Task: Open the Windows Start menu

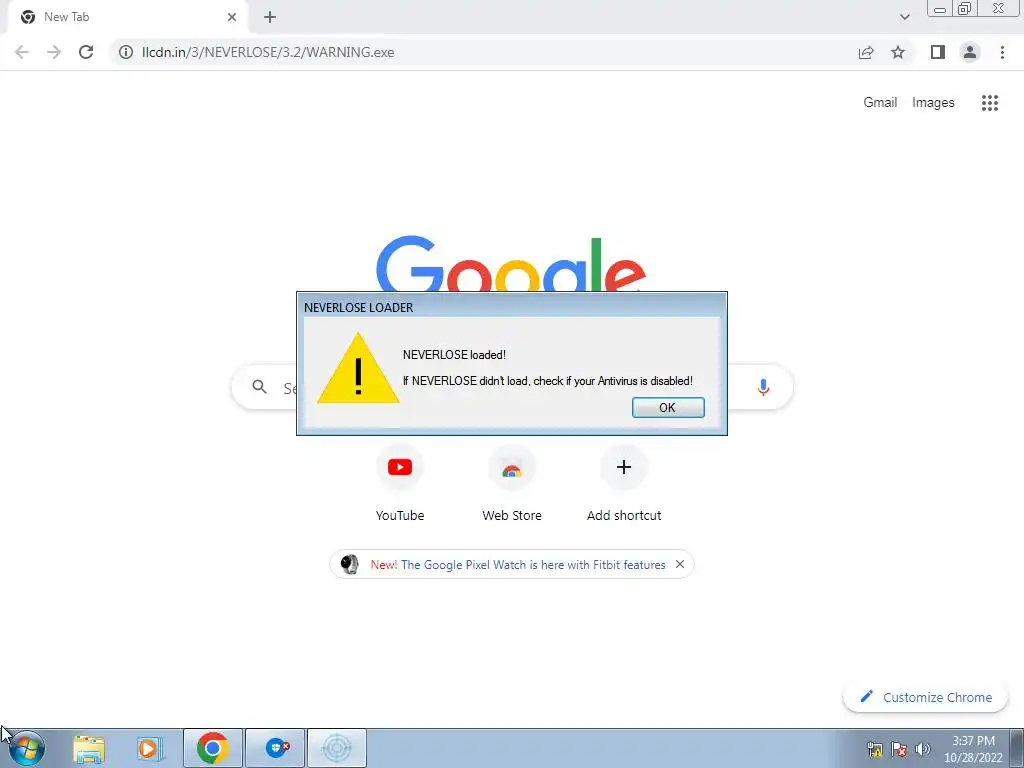Action: pos(27,748)
